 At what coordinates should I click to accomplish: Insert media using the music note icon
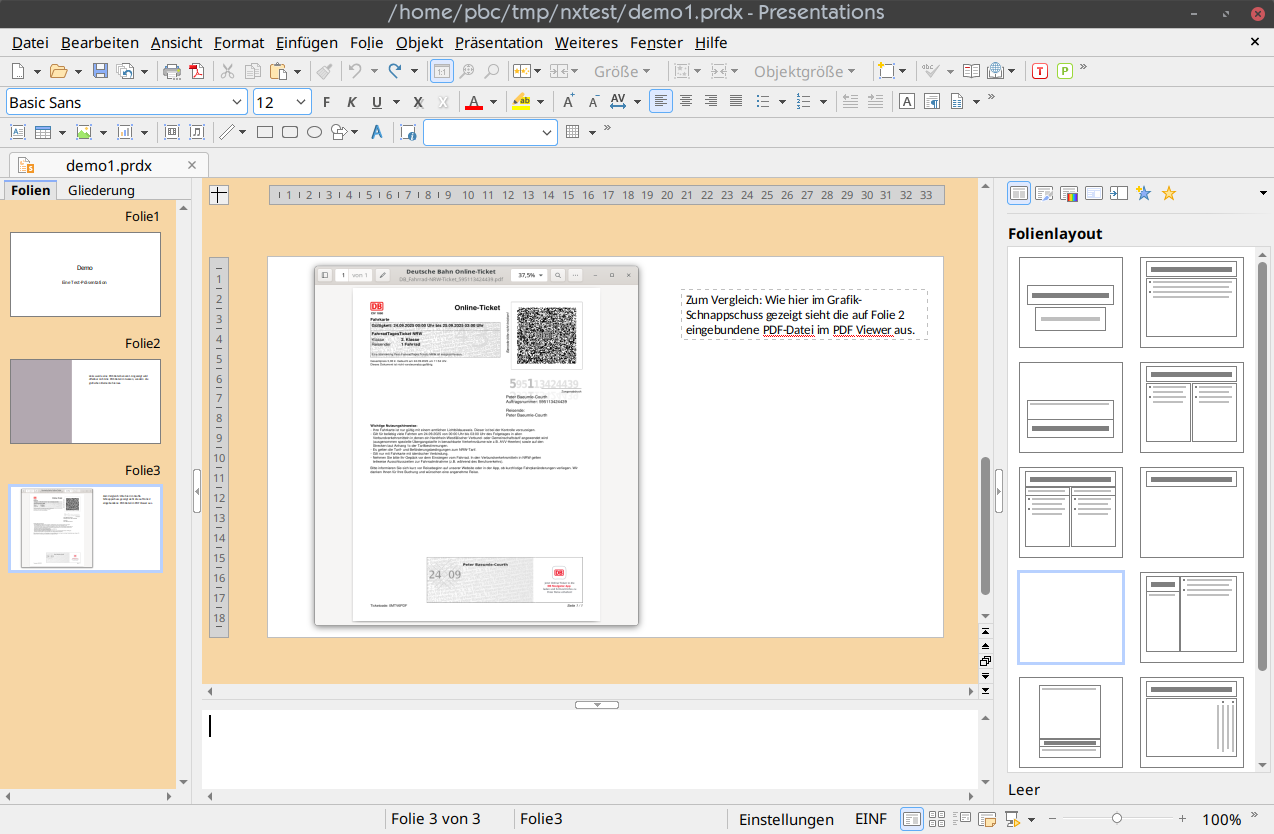196,132
